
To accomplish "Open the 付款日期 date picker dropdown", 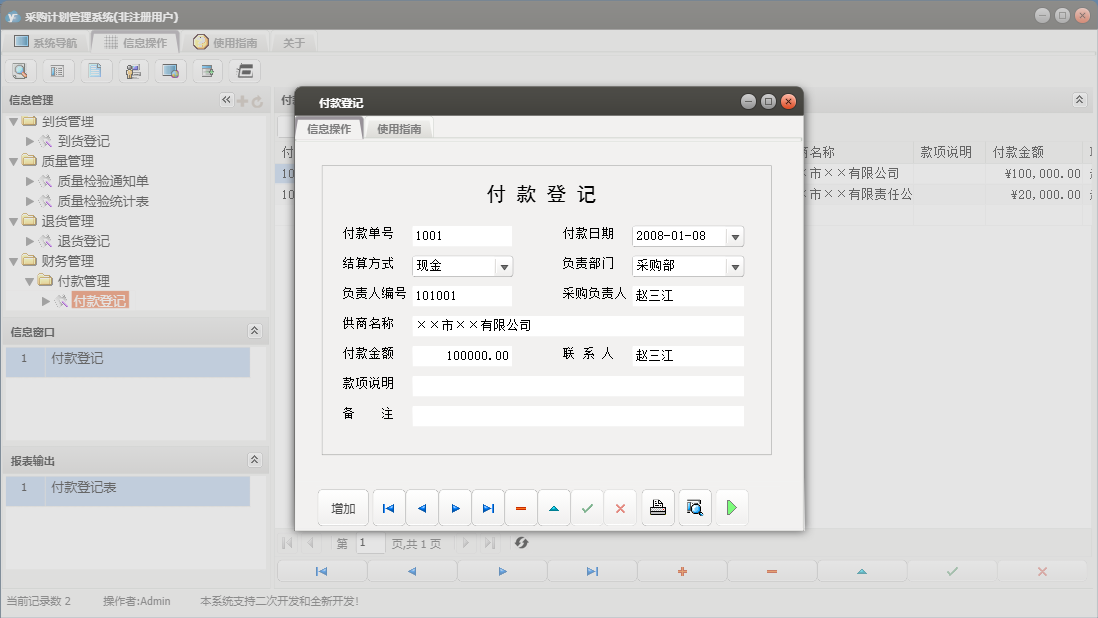I will pos(734,235).
